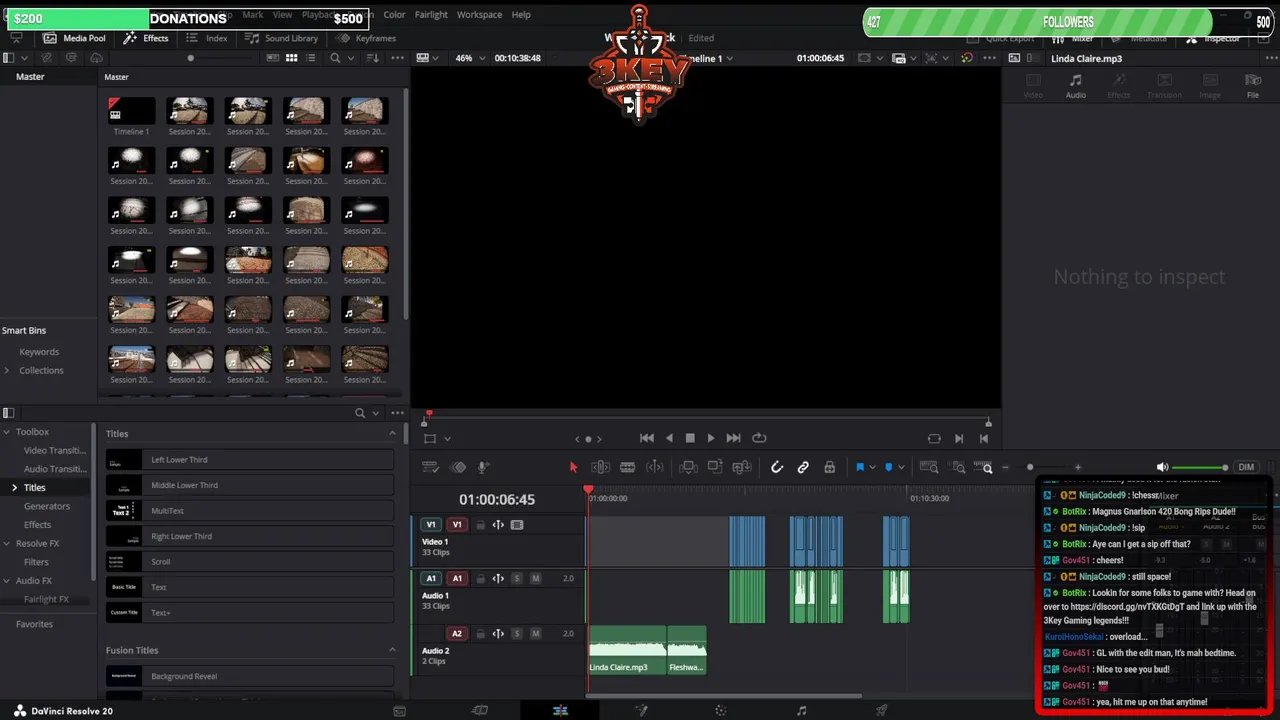Switch Media Pool to list view
Viewport: 1280px width, 720px height.
pos(311,58)
